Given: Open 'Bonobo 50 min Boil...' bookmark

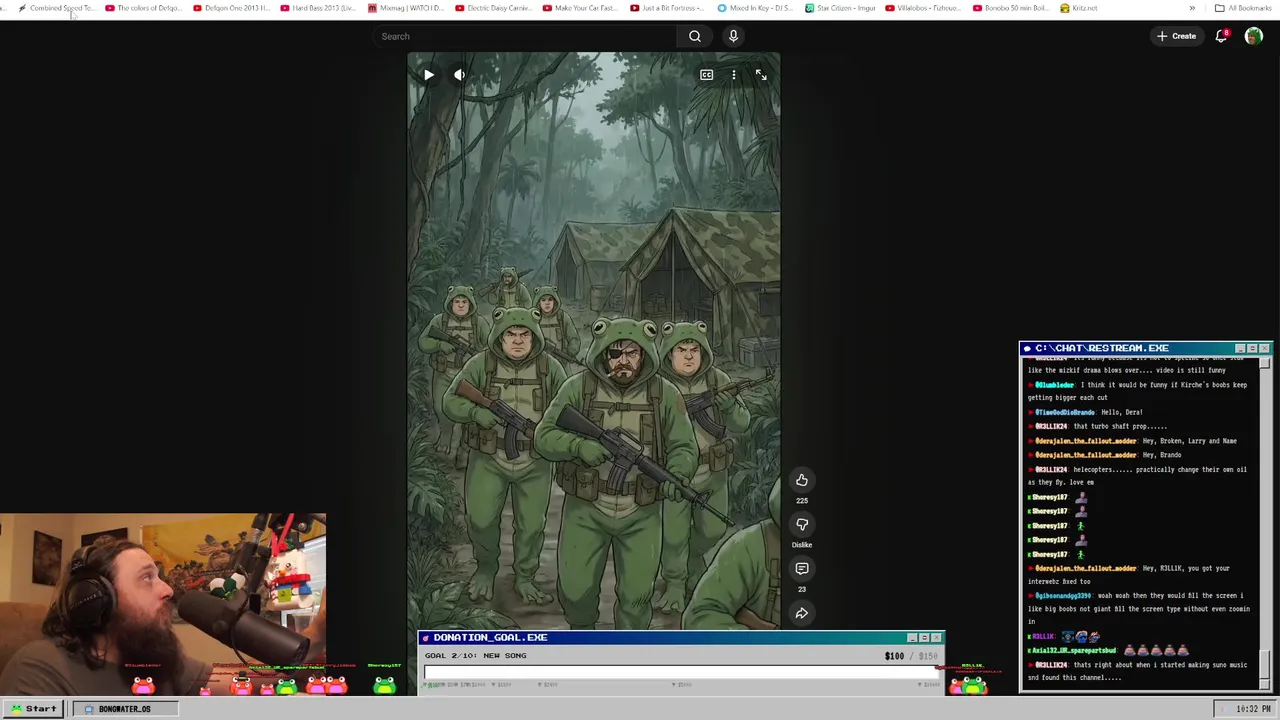Looking at the screenshot, I should coord(1011,8).
